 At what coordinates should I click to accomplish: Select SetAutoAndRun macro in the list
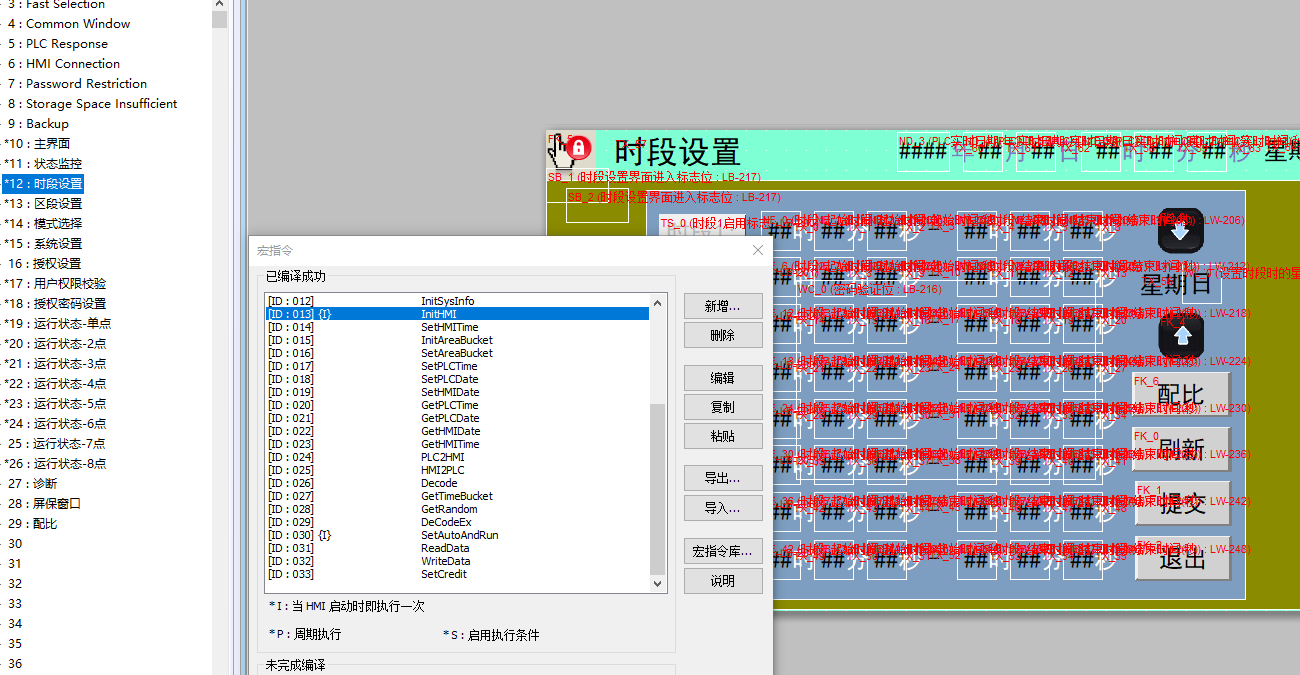pyautogui.click(x=459, y=535)
